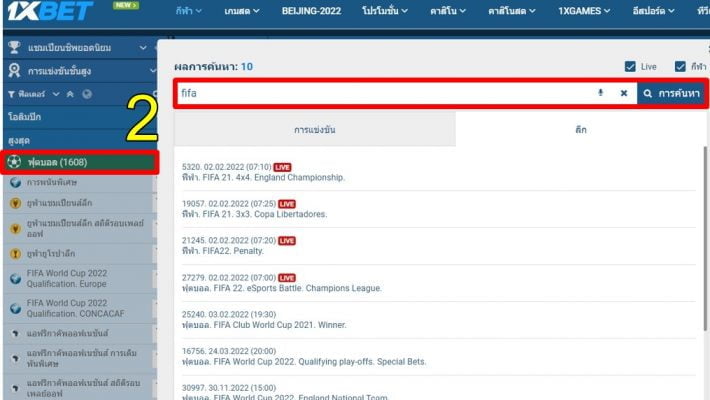Click the LIVE badge on event 19057
The image size is (710, 400).
287,204
